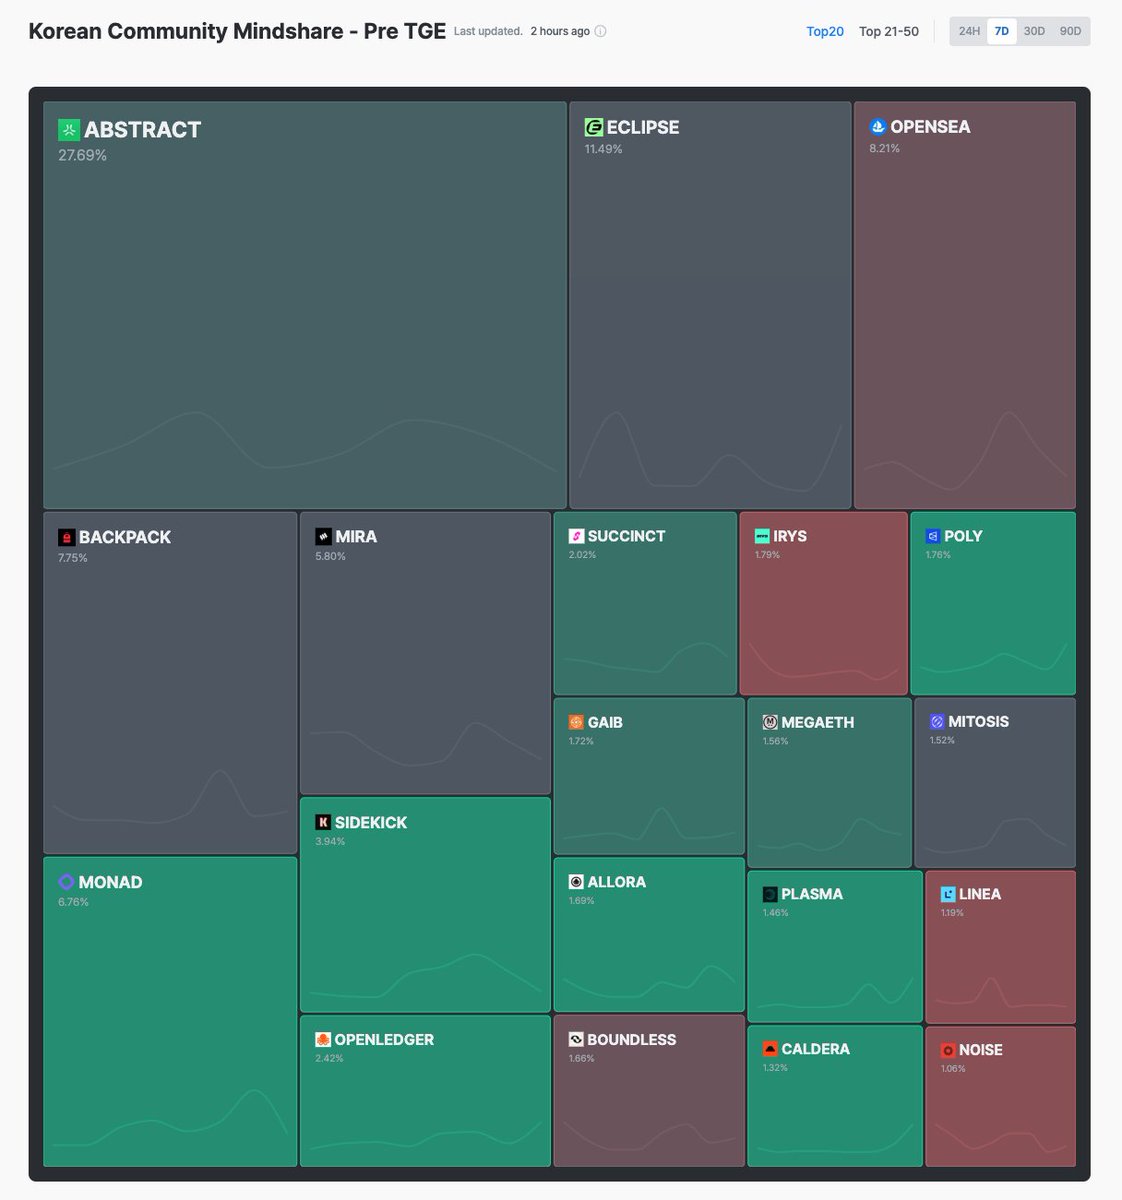
Task: Click the 3.94% Sidekick value
Action: coord(330,841)
